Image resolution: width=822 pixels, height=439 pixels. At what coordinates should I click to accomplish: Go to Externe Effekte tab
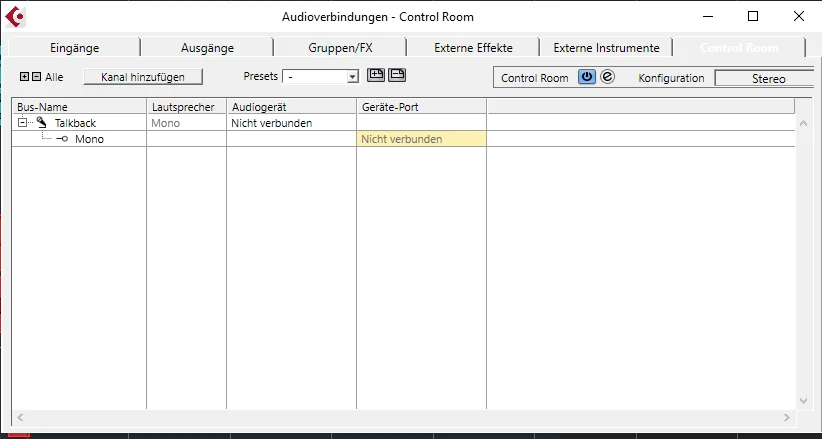473,47
